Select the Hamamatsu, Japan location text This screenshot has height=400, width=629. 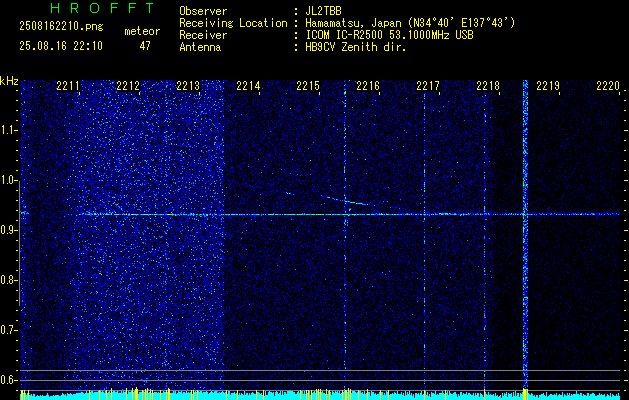(x=410, y=23)
